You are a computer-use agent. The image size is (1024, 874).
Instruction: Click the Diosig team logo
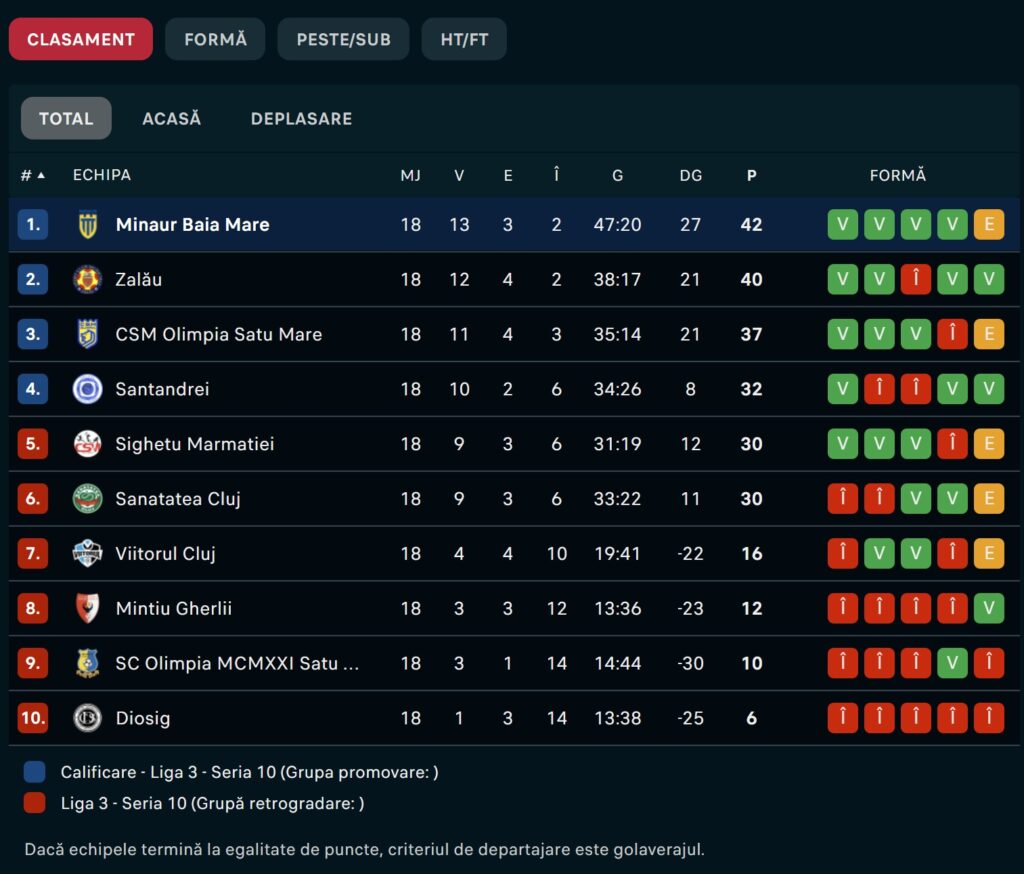(x=88, y=718)
